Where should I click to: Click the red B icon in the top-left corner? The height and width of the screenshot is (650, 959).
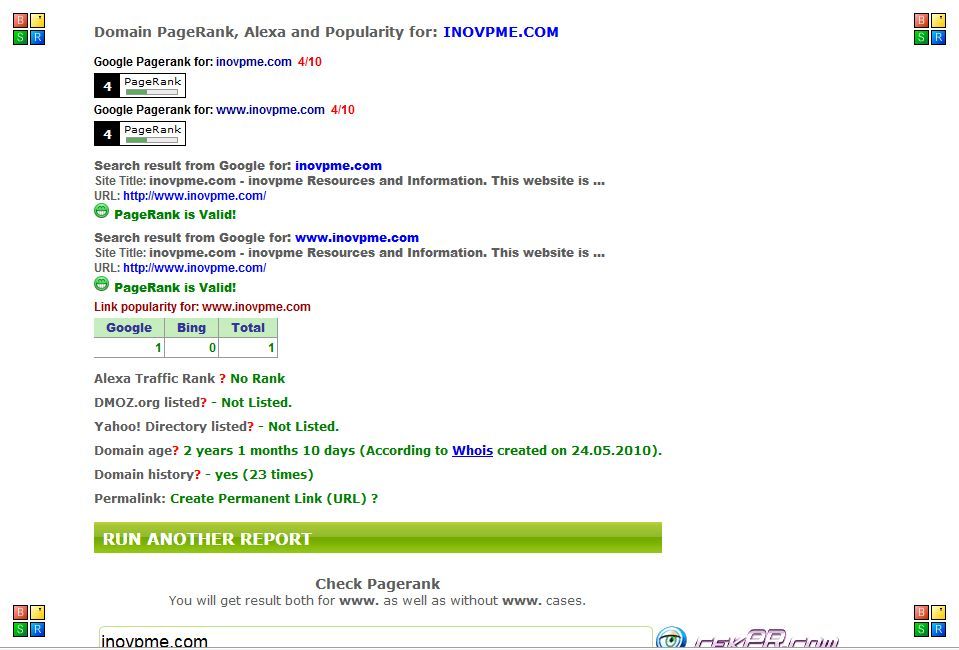coord(20,21)
